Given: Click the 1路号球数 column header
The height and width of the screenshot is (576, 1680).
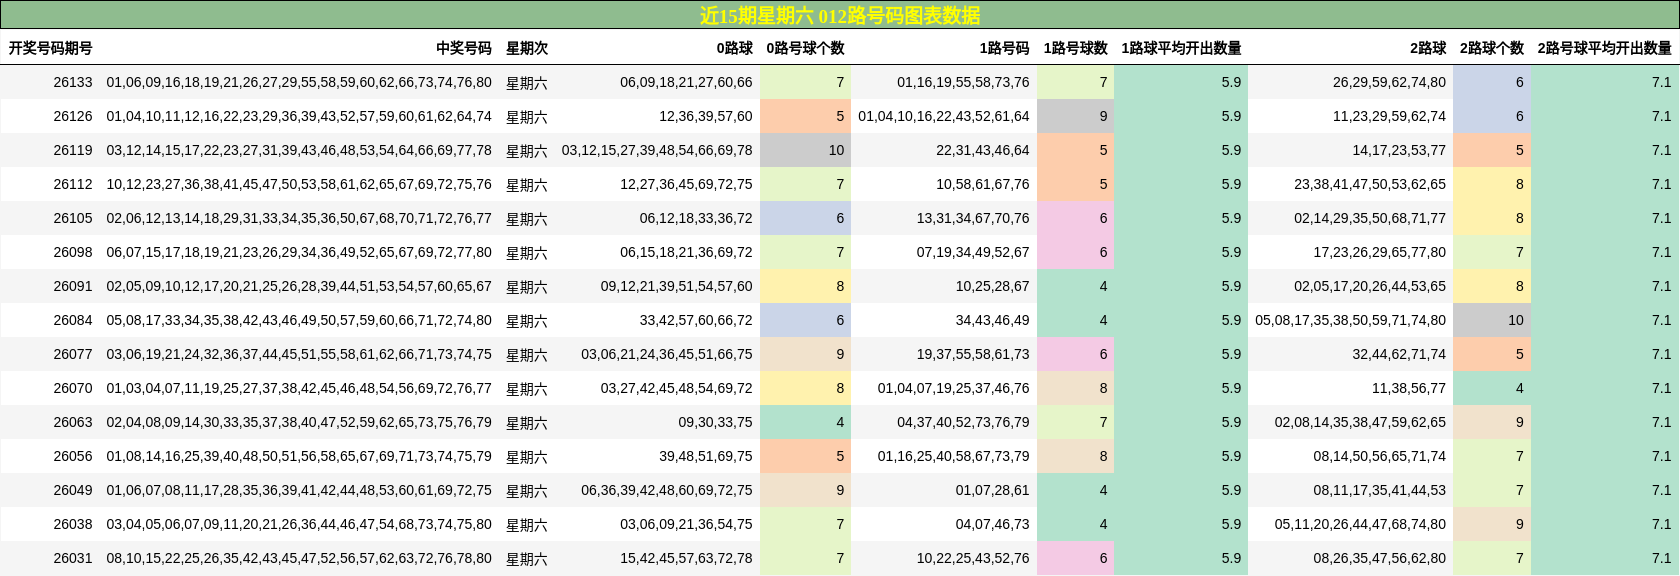Looking at the screenshot, I should [x=1076, y=48].
